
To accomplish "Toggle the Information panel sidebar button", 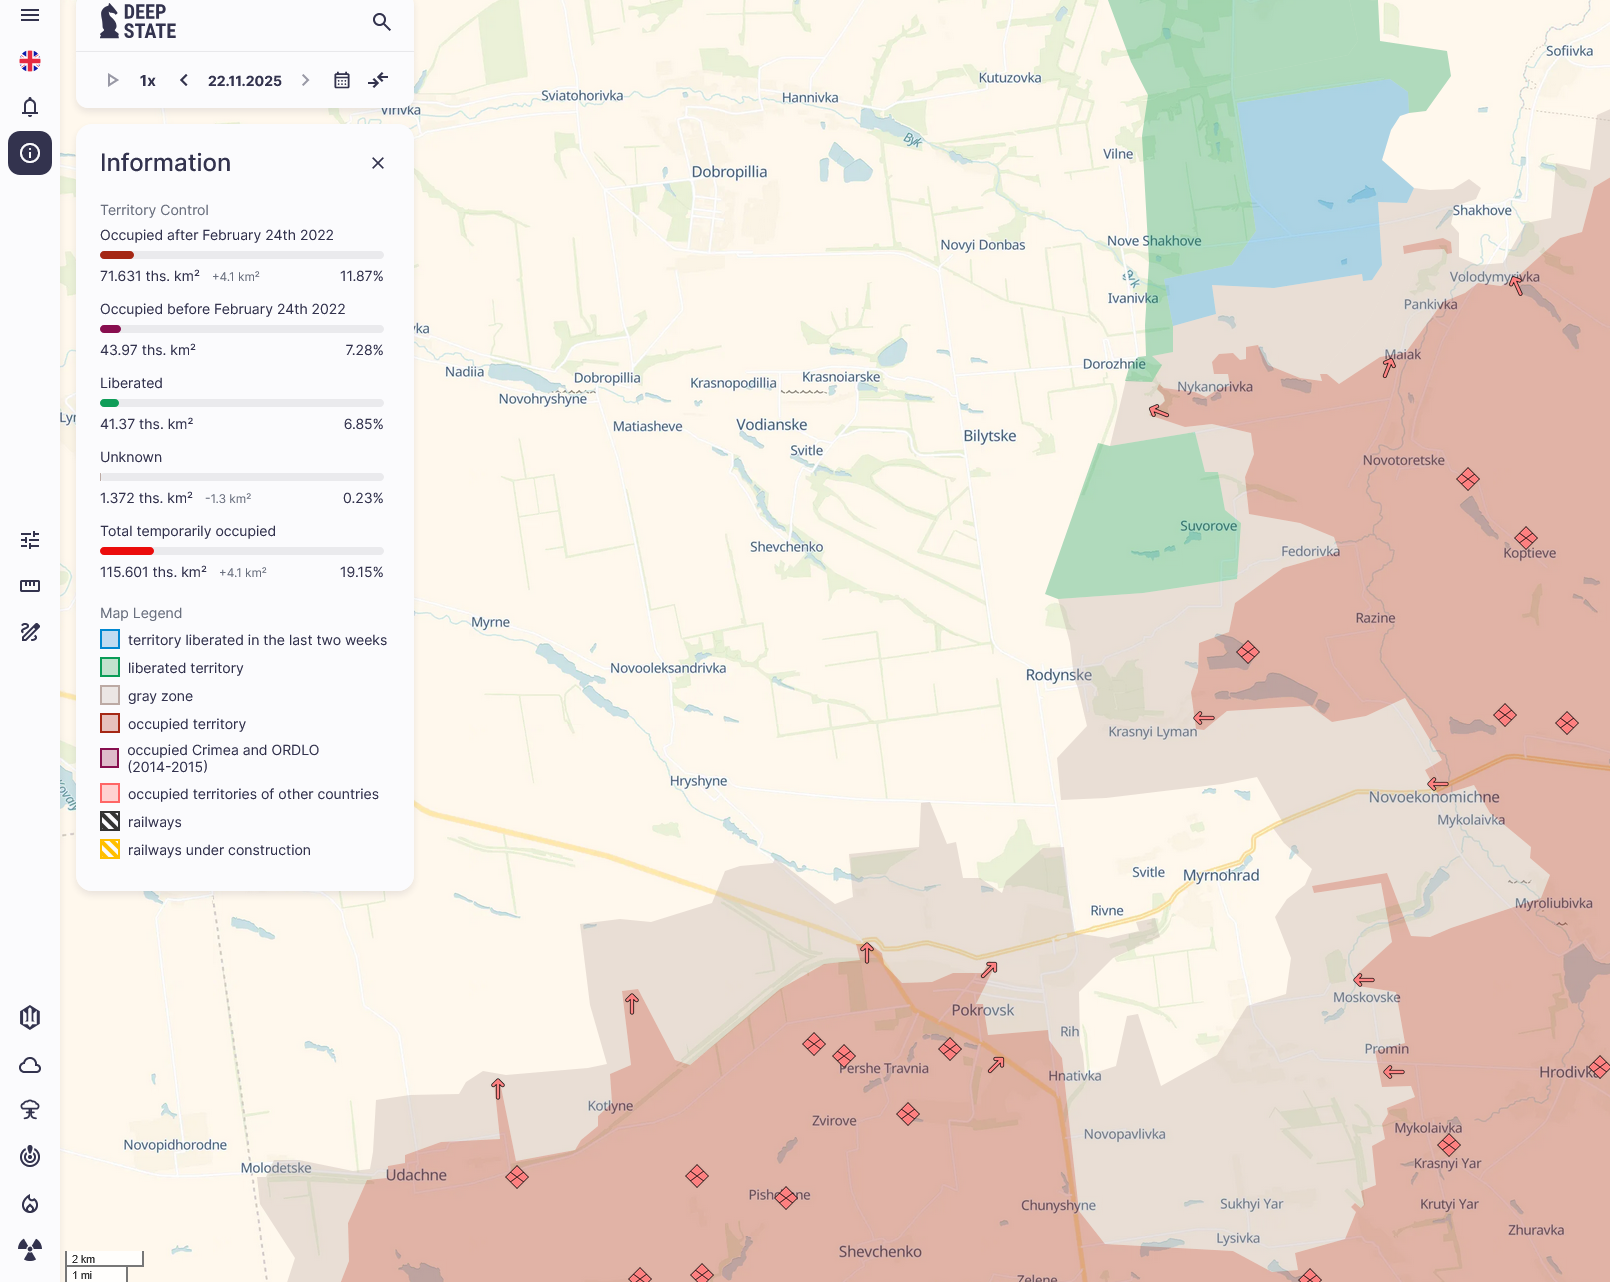I will coord(30,153).
